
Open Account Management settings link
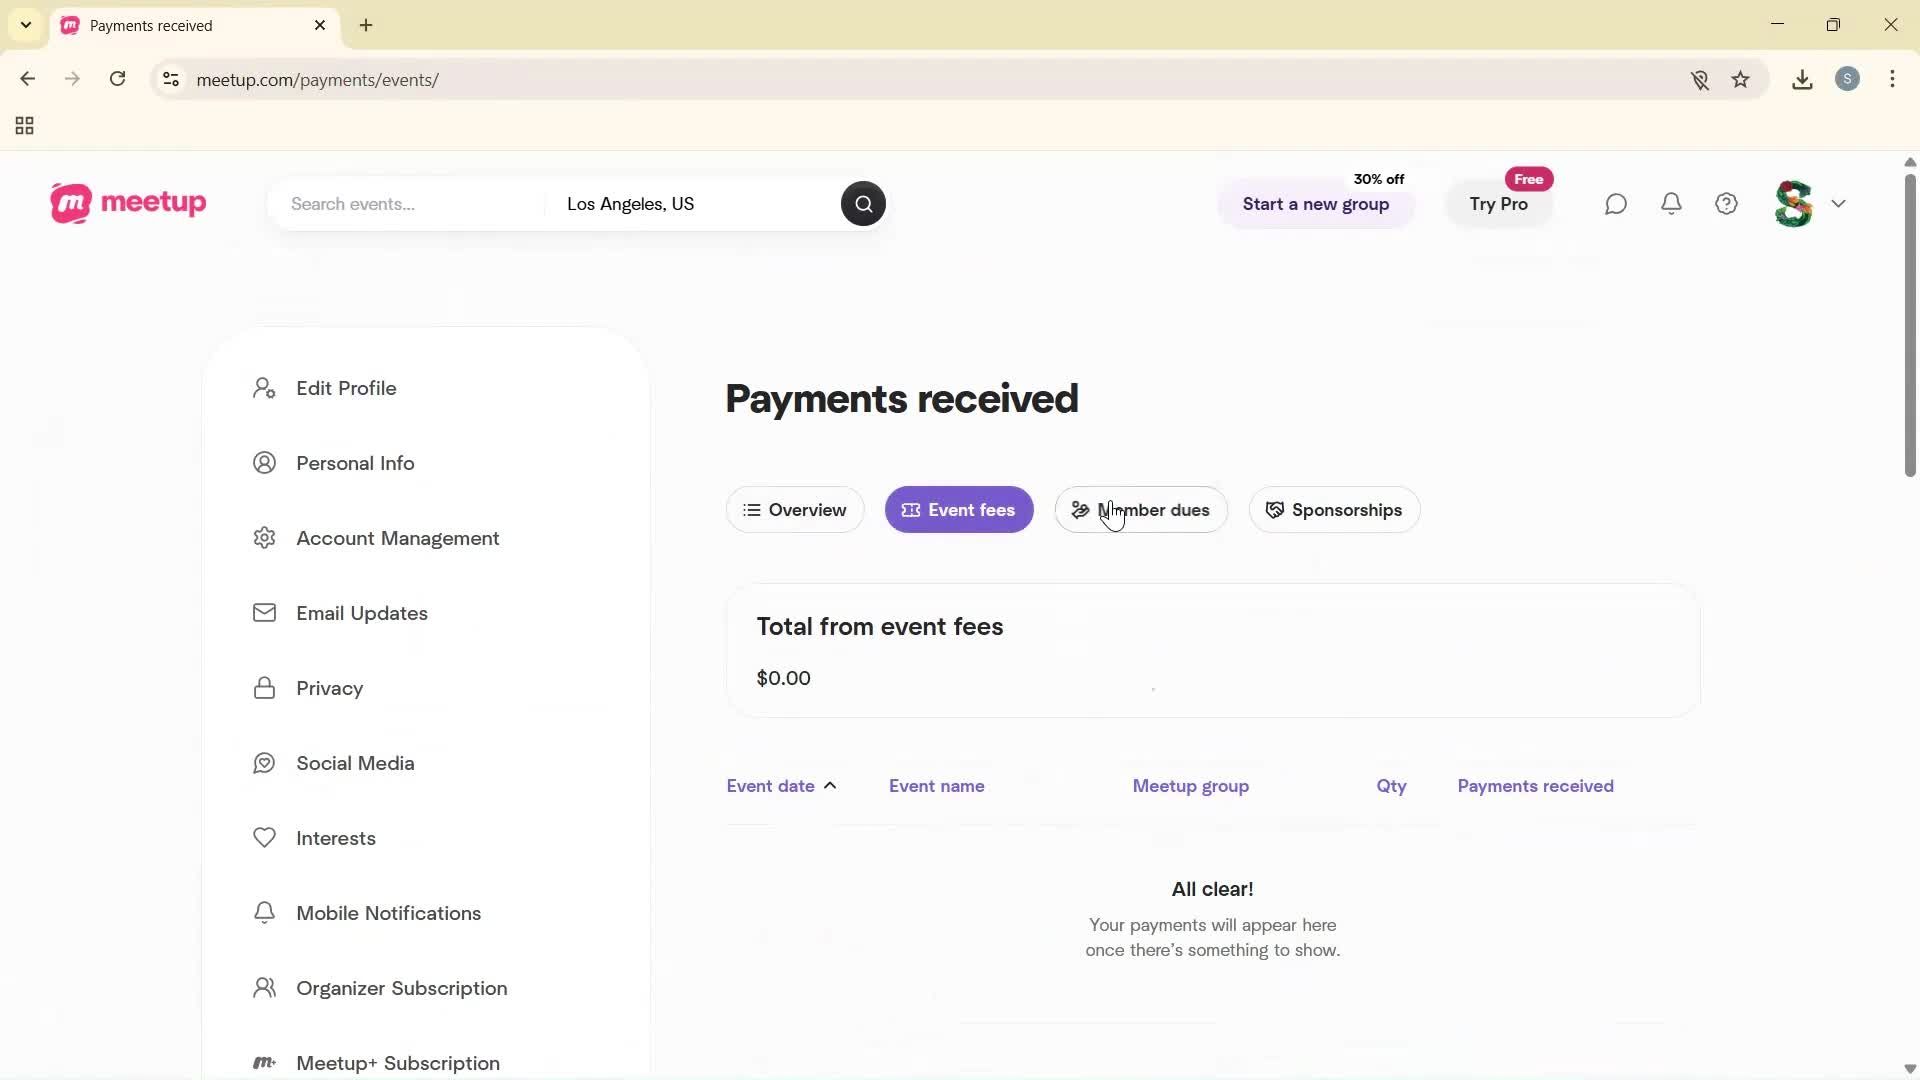click(397, 538)
